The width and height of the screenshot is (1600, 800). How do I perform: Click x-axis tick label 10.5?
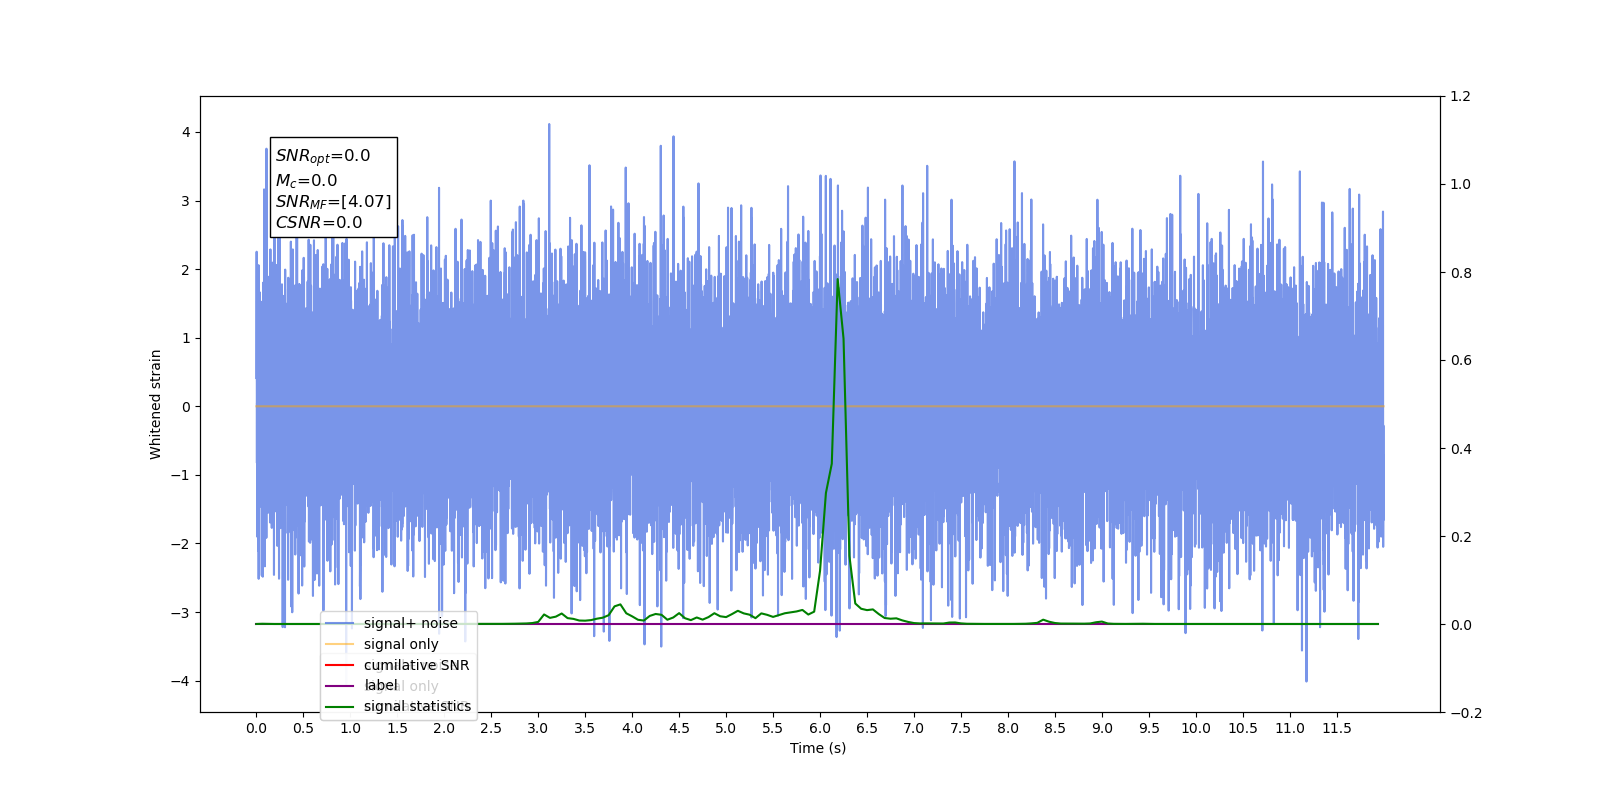click(1243, 728)
